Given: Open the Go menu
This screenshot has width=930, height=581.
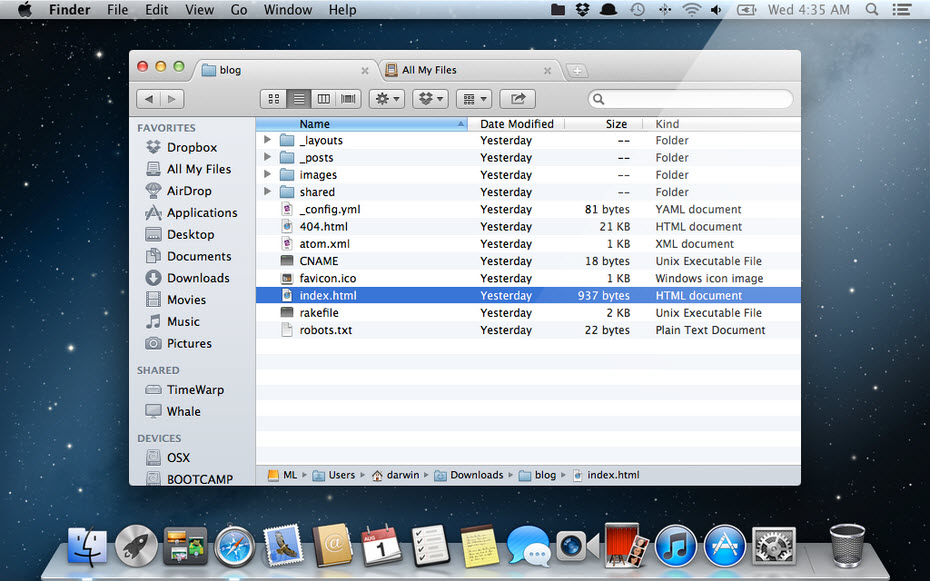Looking at the screenshot, I should pyautogui.click(x=239, y=10).
